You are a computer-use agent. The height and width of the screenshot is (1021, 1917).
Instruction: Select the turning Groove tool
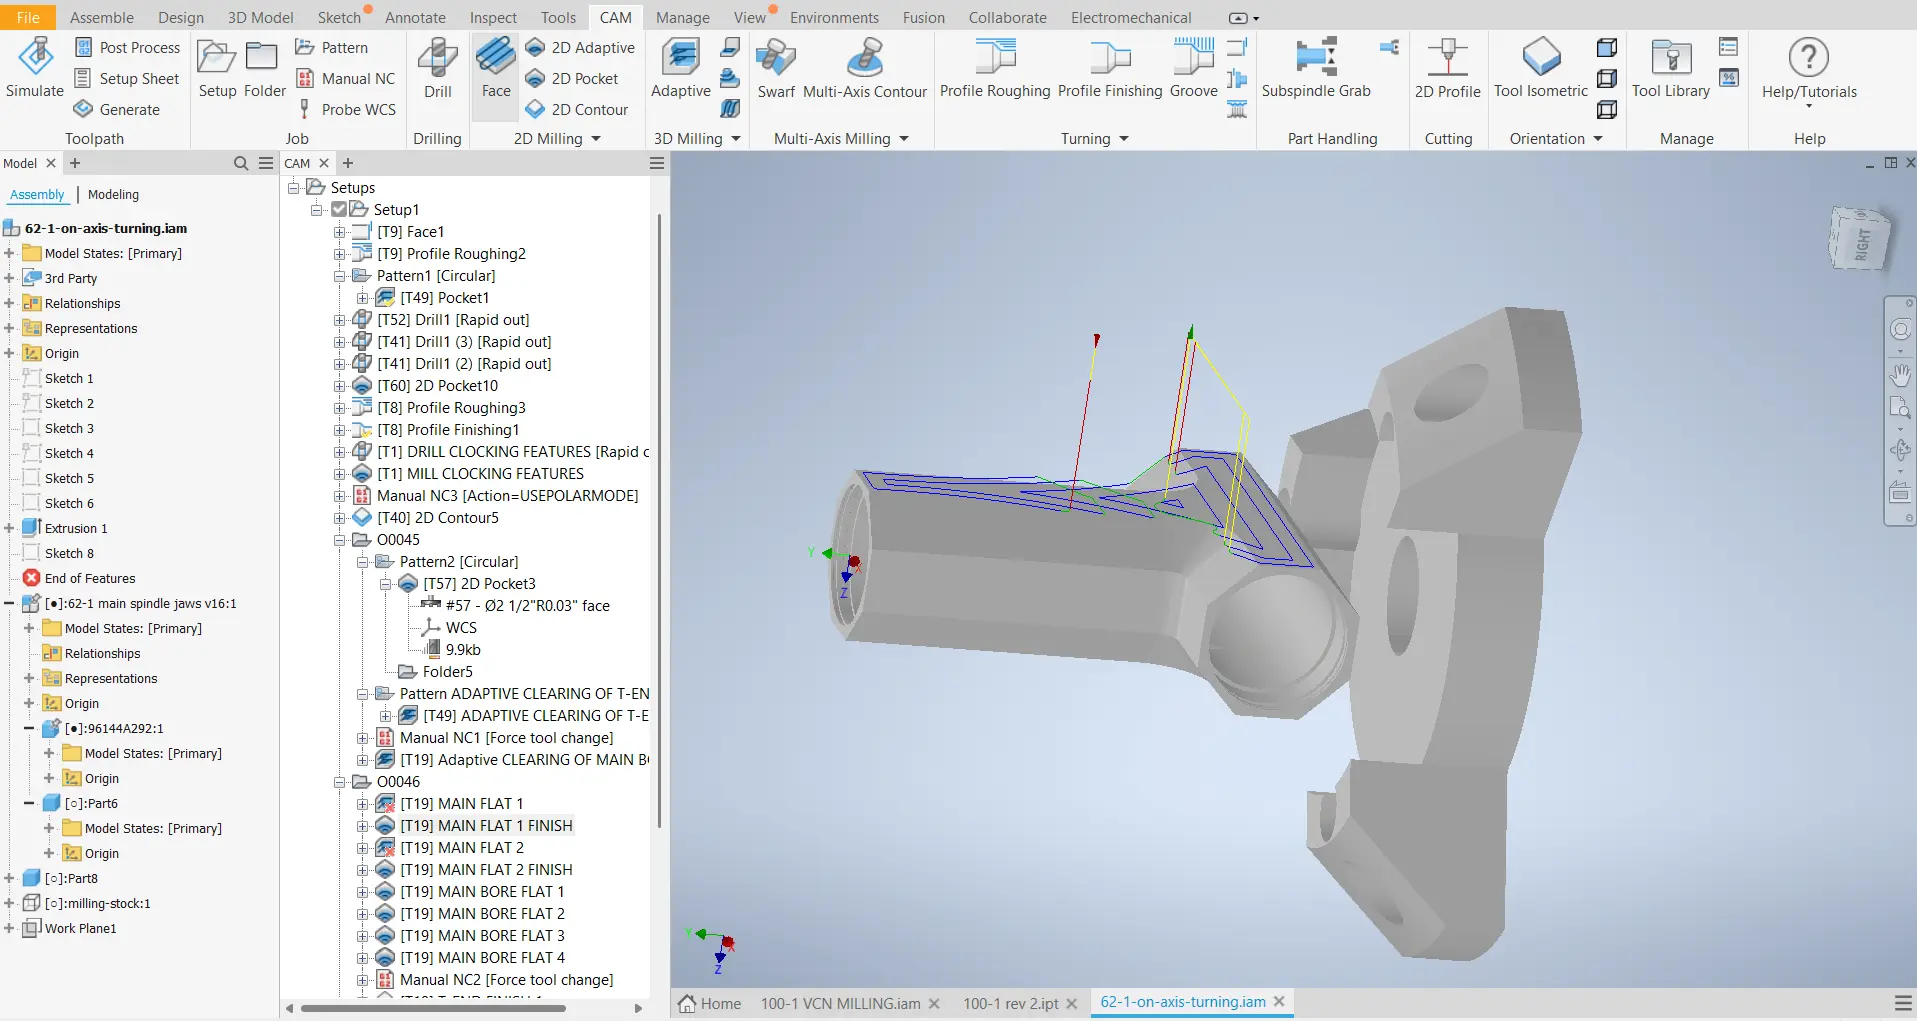point(1194,68)
